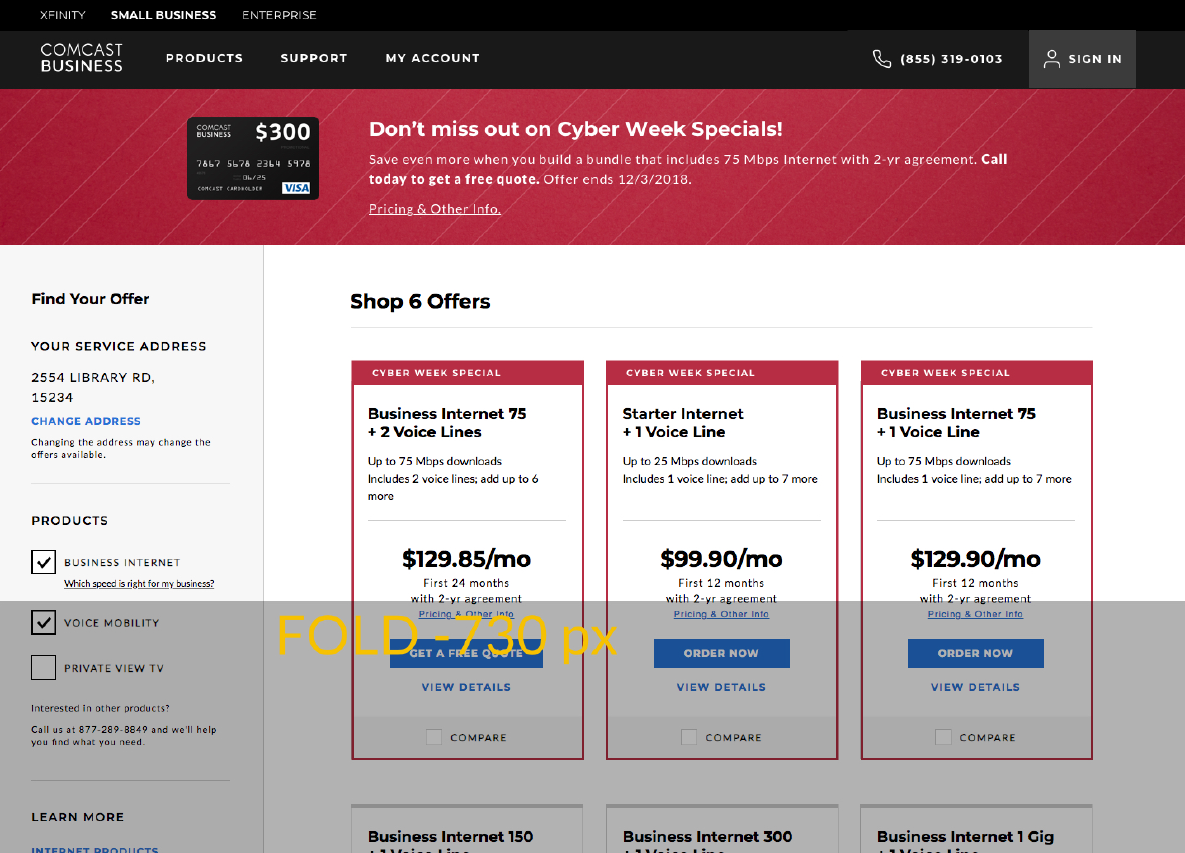Open Pricing & Other Info under $99.90/mo
Viewport: 1185px width, 853px height.
[x=721, y=614]
